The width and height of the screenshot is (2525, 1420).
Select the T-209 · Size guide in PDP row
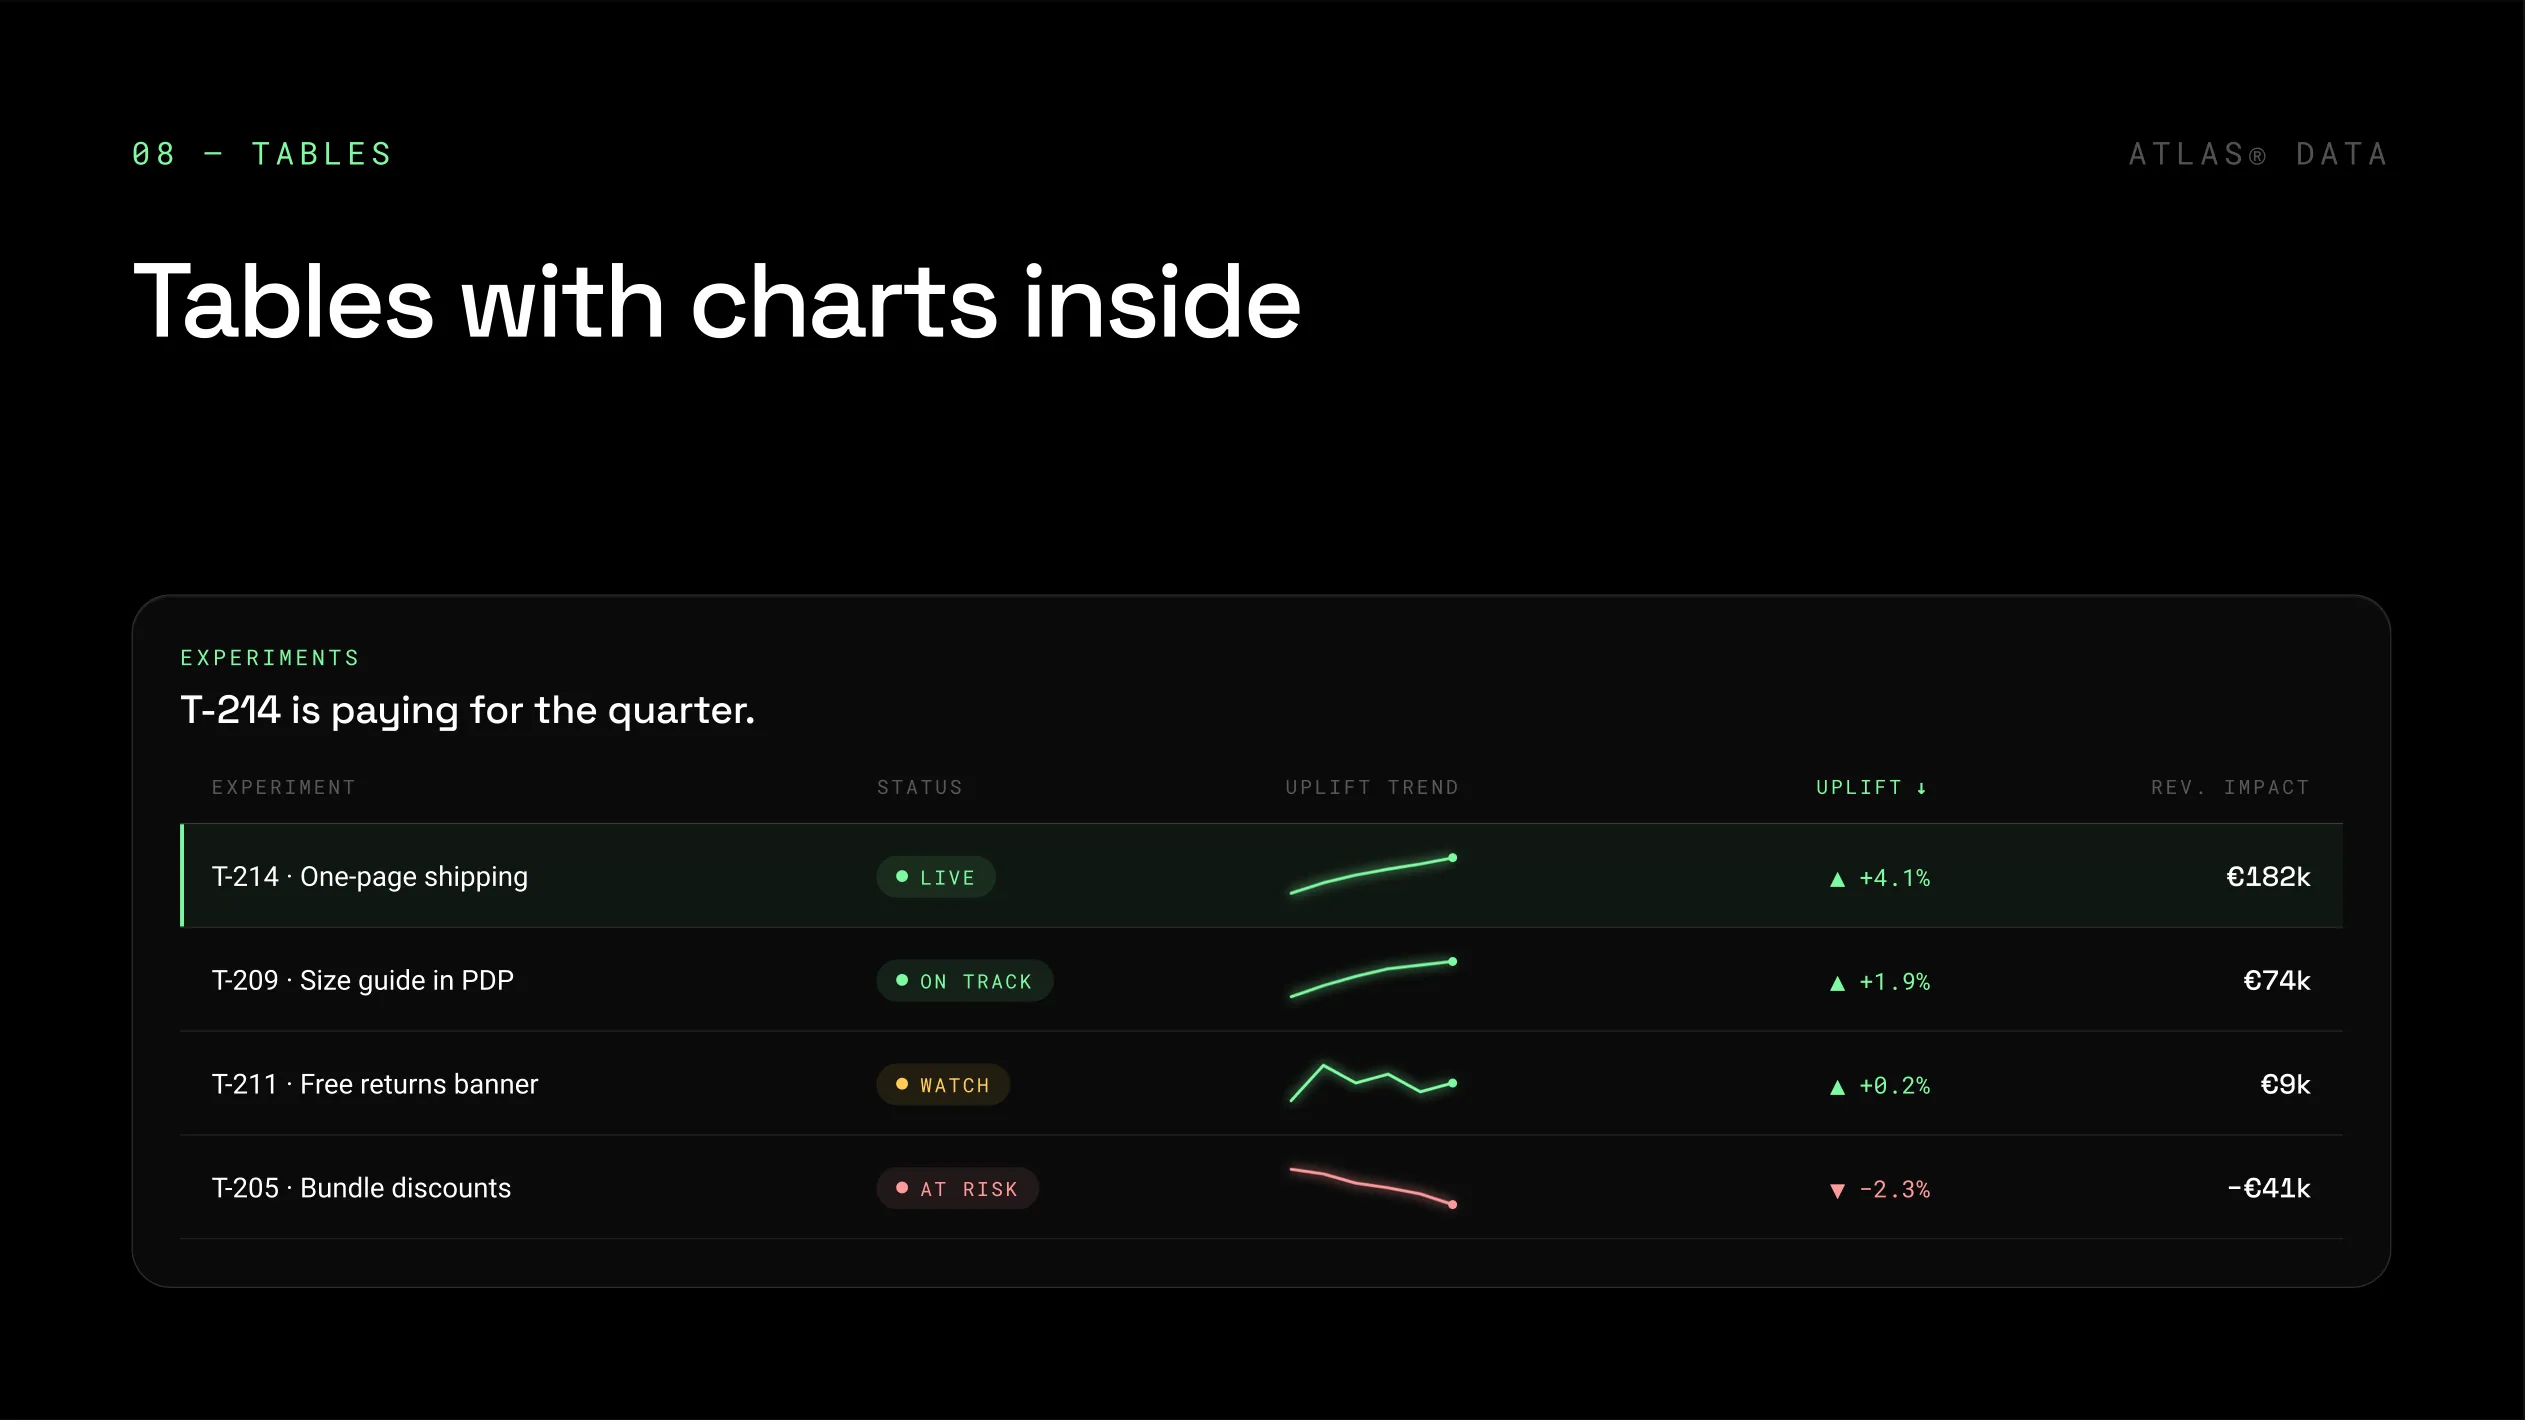click(1261, 980)
